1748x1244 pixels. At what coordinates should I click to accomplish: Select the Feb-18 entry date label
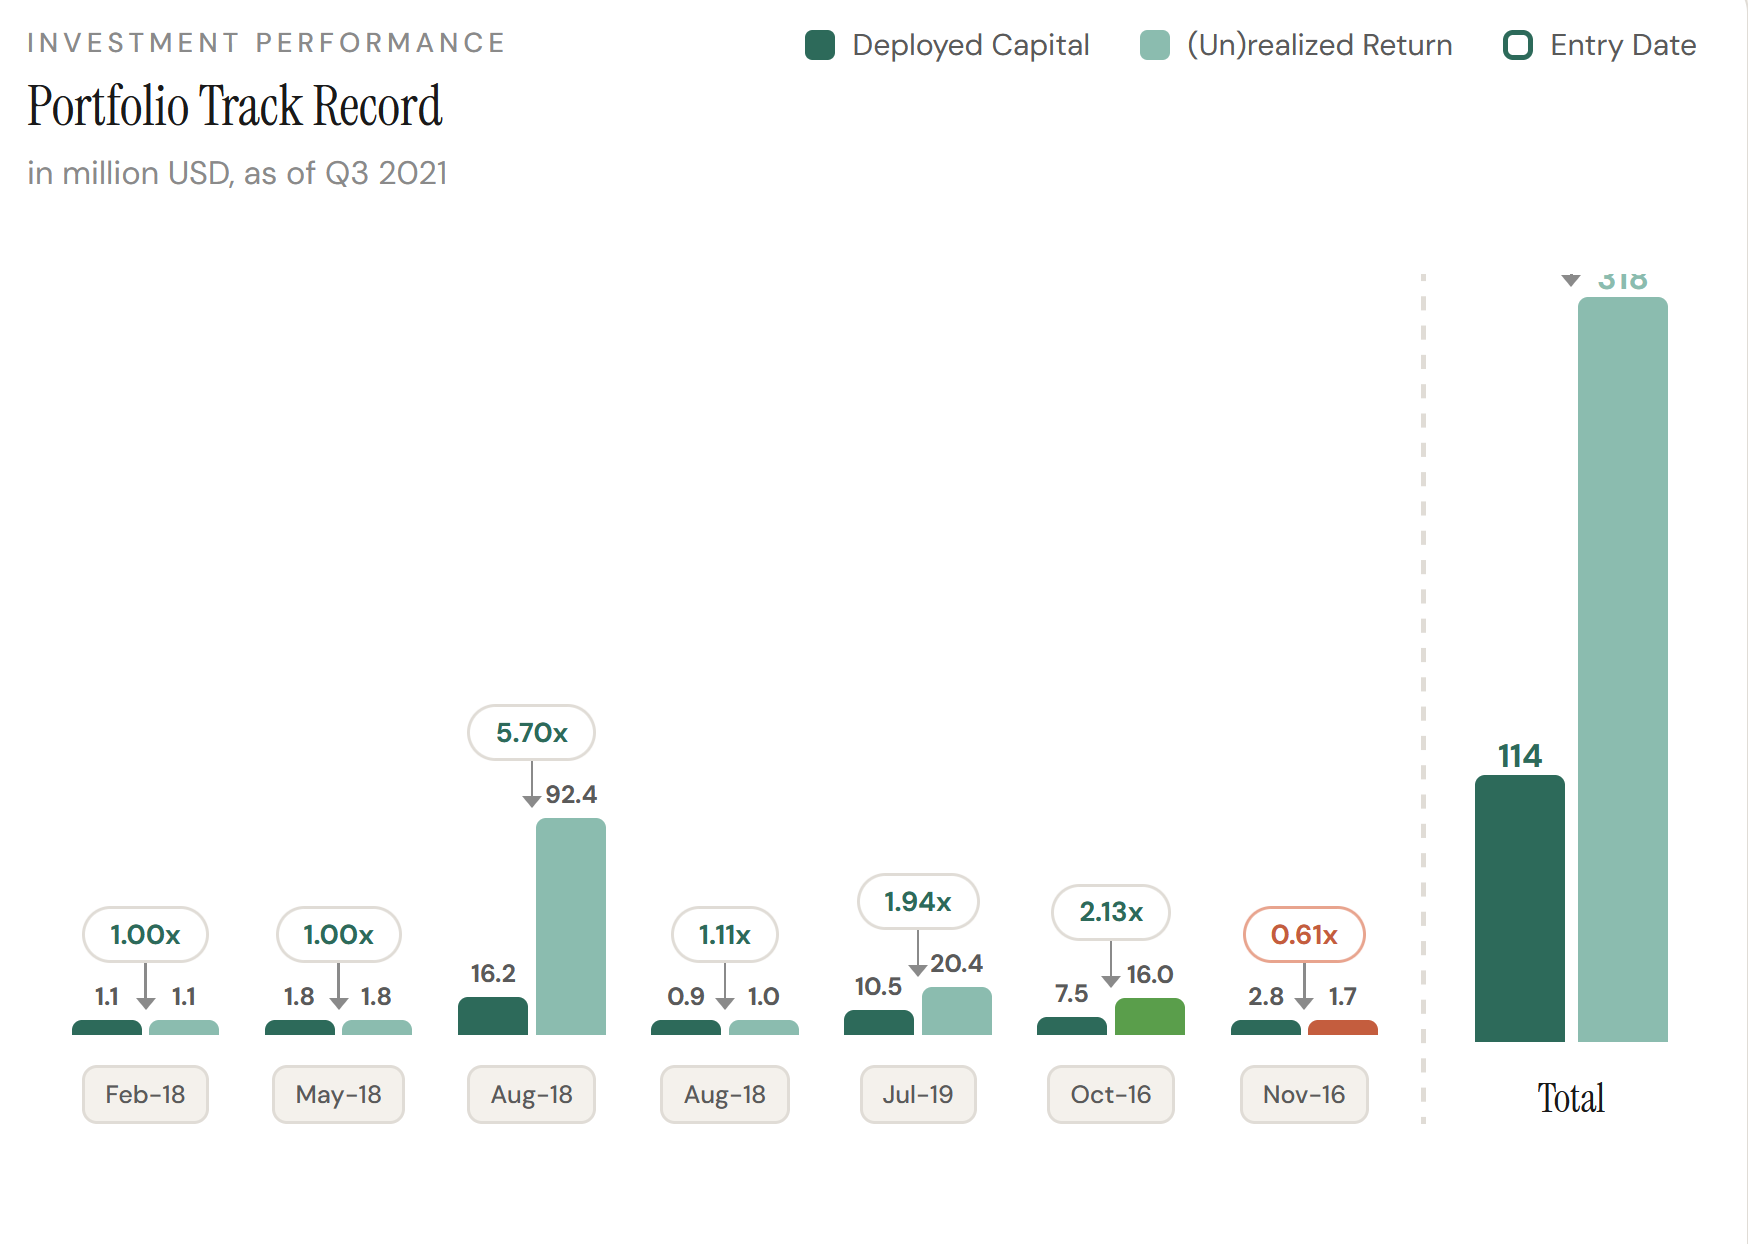point(145,1095)
